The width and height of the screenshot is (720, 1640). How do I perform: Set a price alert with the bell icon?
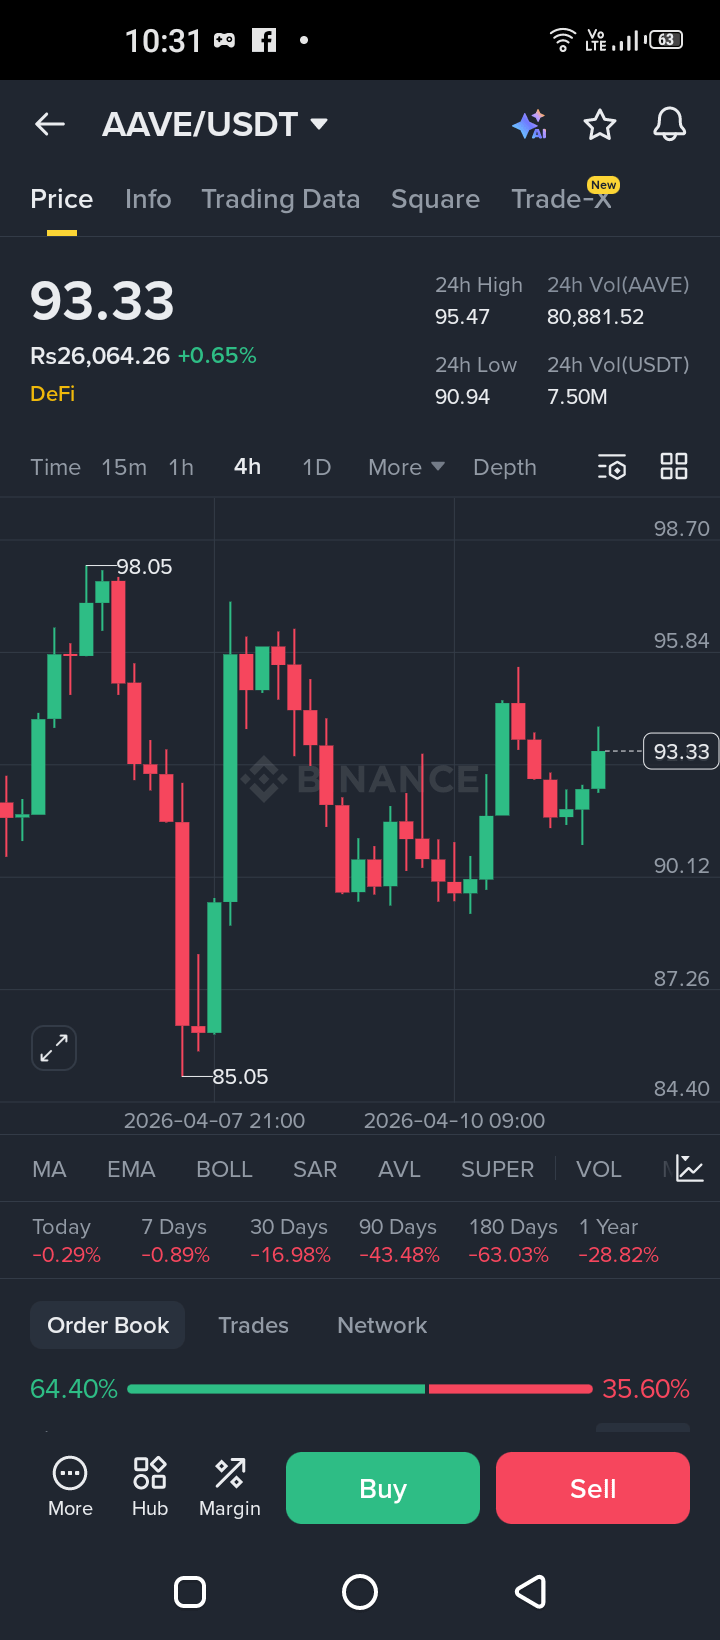coord(670,124)
